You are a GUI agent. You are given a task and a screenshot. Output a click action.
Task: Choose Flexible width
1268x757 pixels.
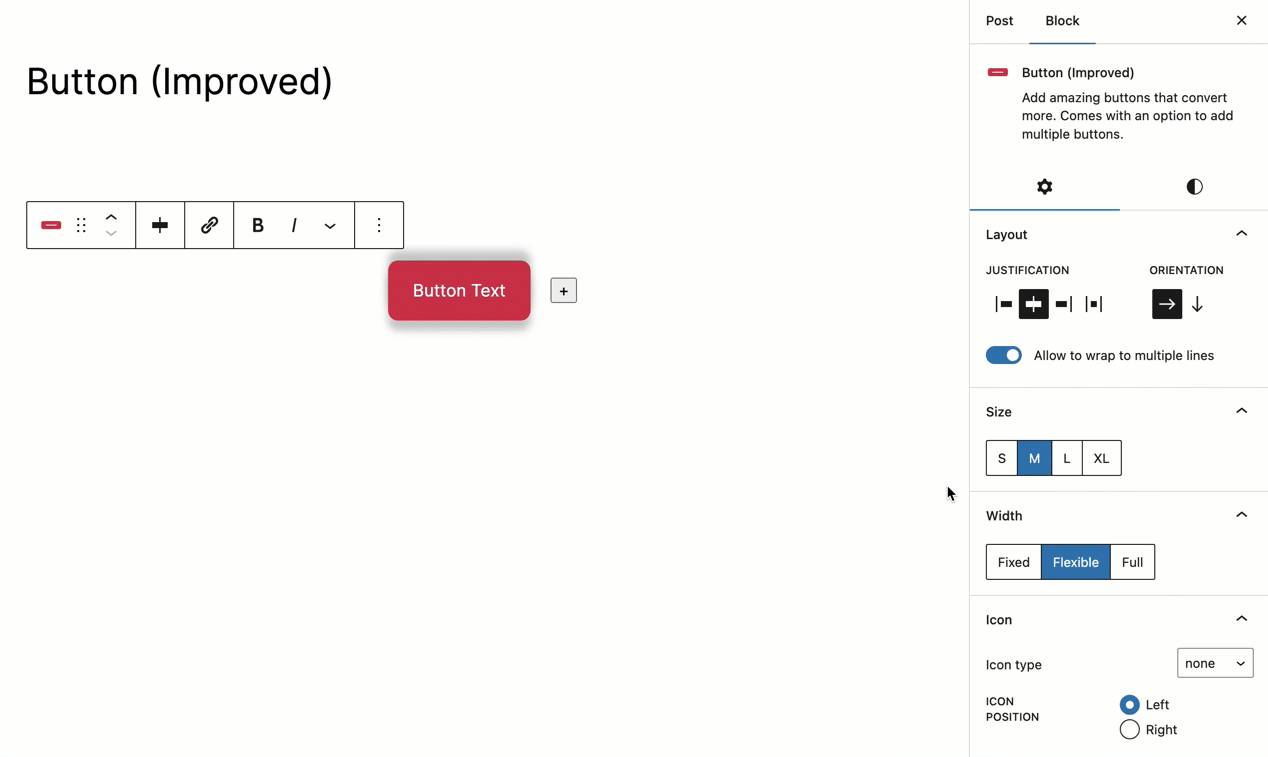pos(1076,562)
